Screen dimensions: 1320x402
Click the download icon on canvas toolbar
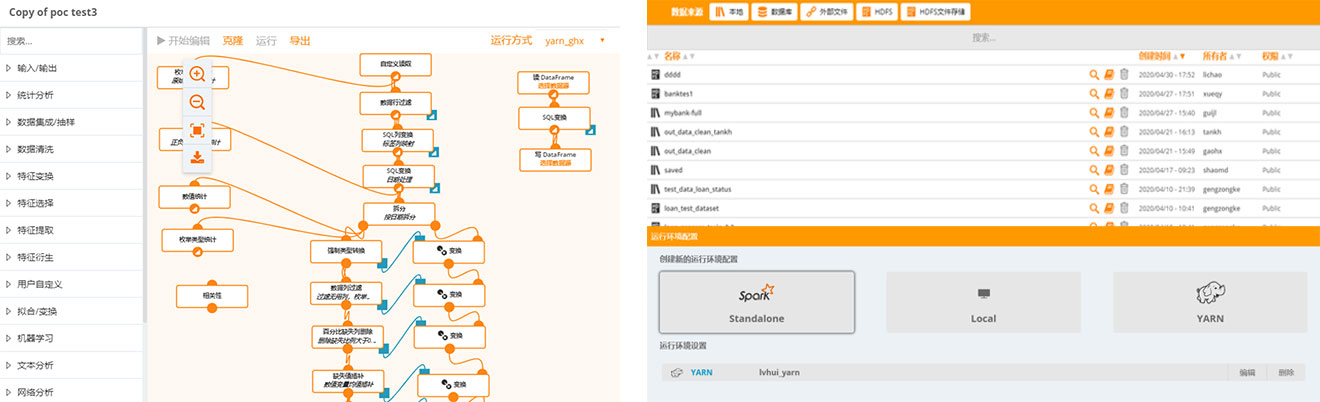click(x=197, y=157)
